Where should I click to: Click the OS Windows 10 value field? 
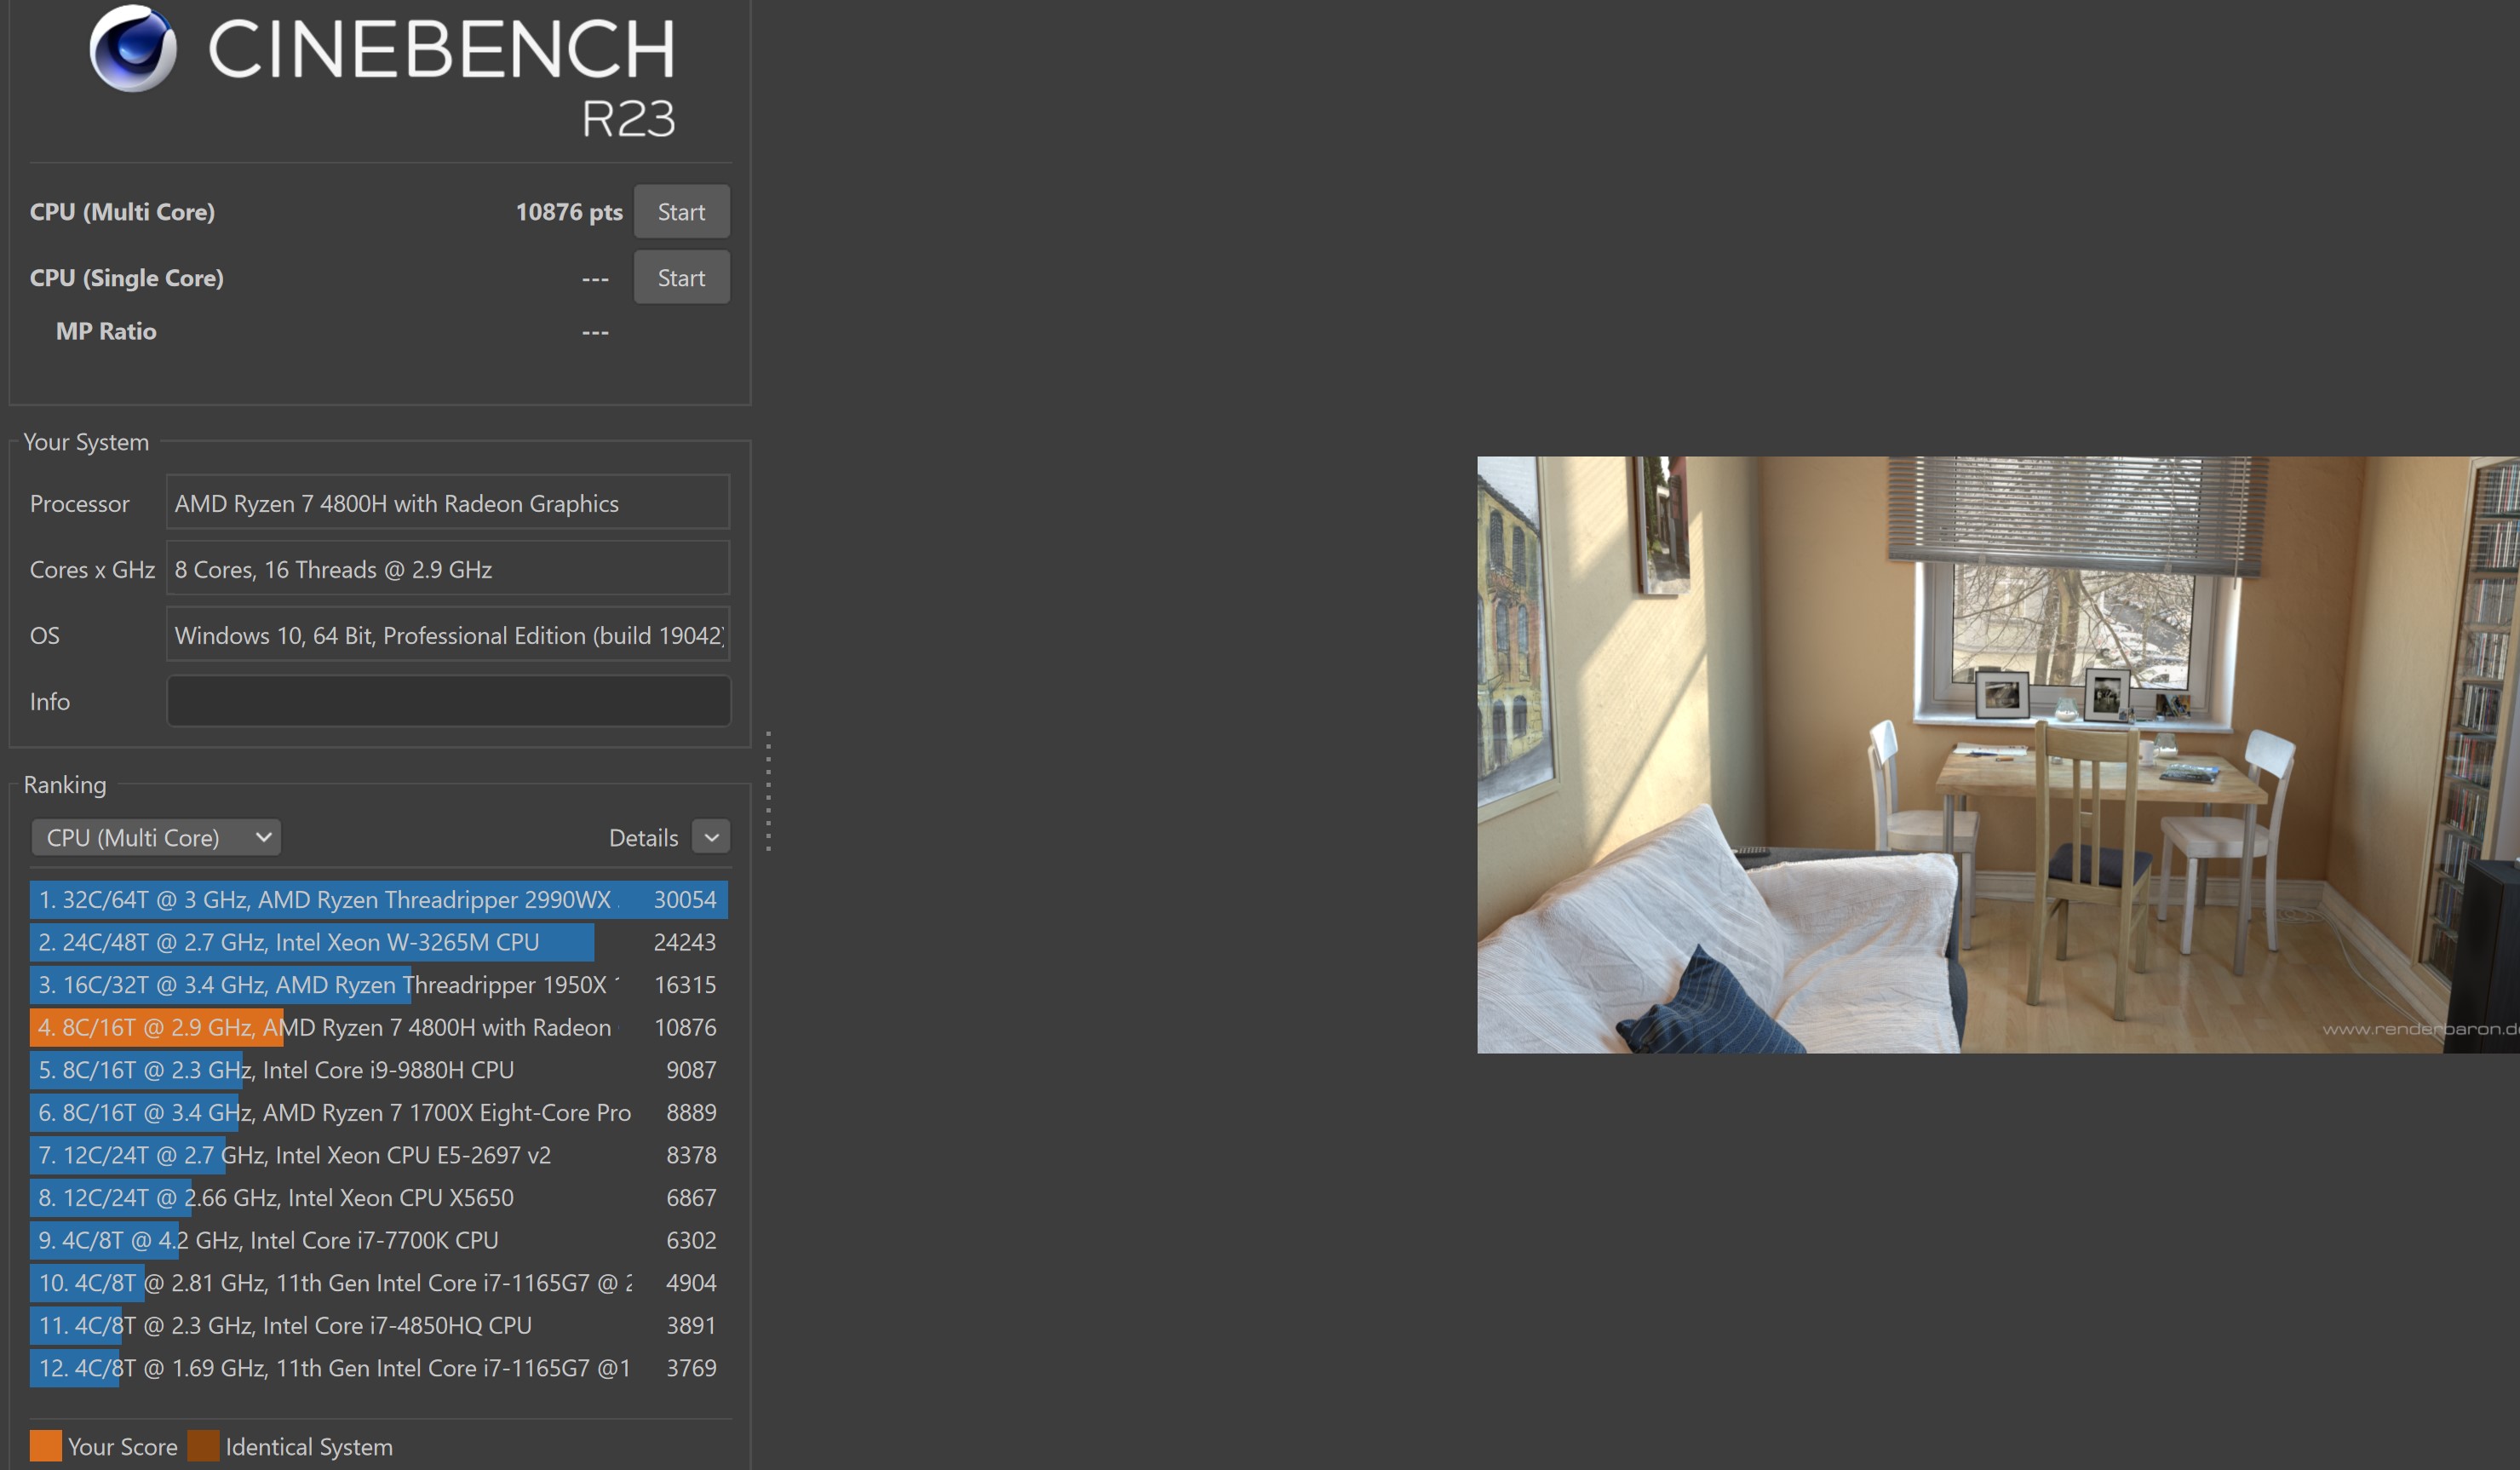point(448,635)
